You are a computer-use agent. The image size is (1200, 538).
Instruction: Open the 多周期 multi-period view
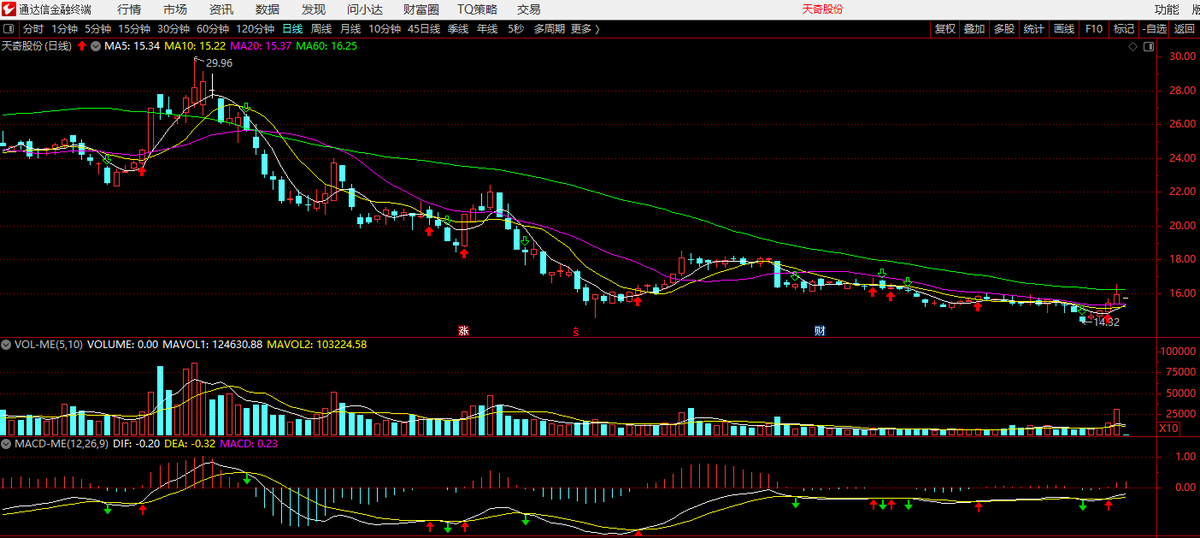click(x=550, y=29)
